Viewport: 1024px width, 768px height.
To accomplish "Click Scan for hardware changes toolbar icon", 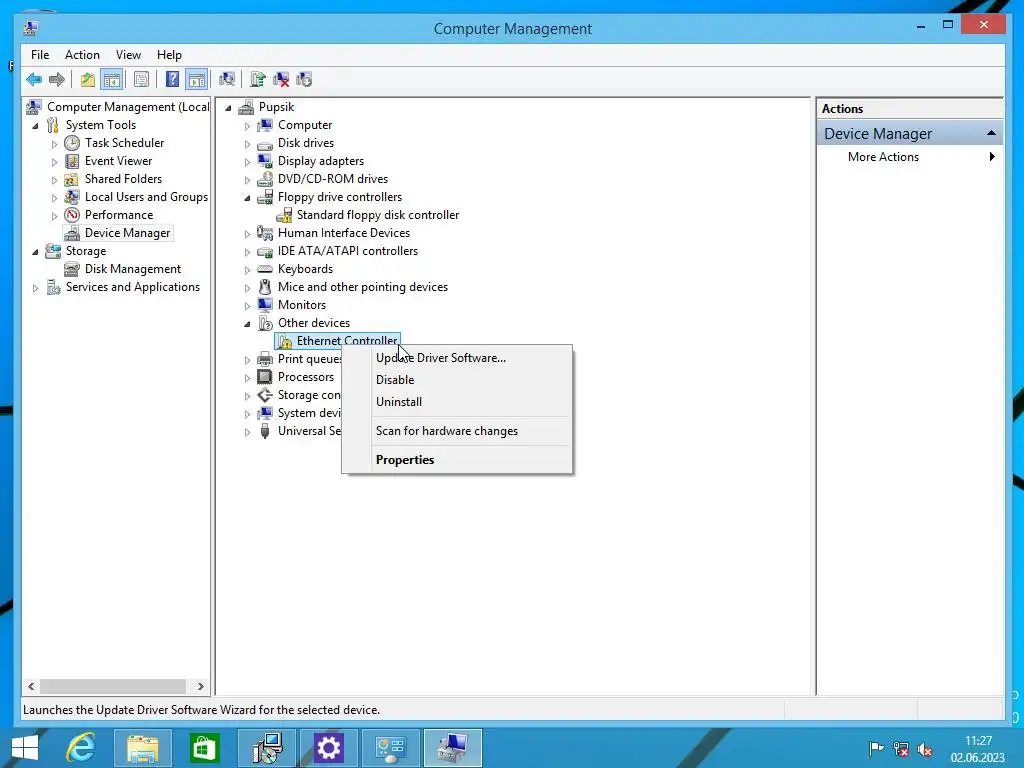I will pos(227,80).
